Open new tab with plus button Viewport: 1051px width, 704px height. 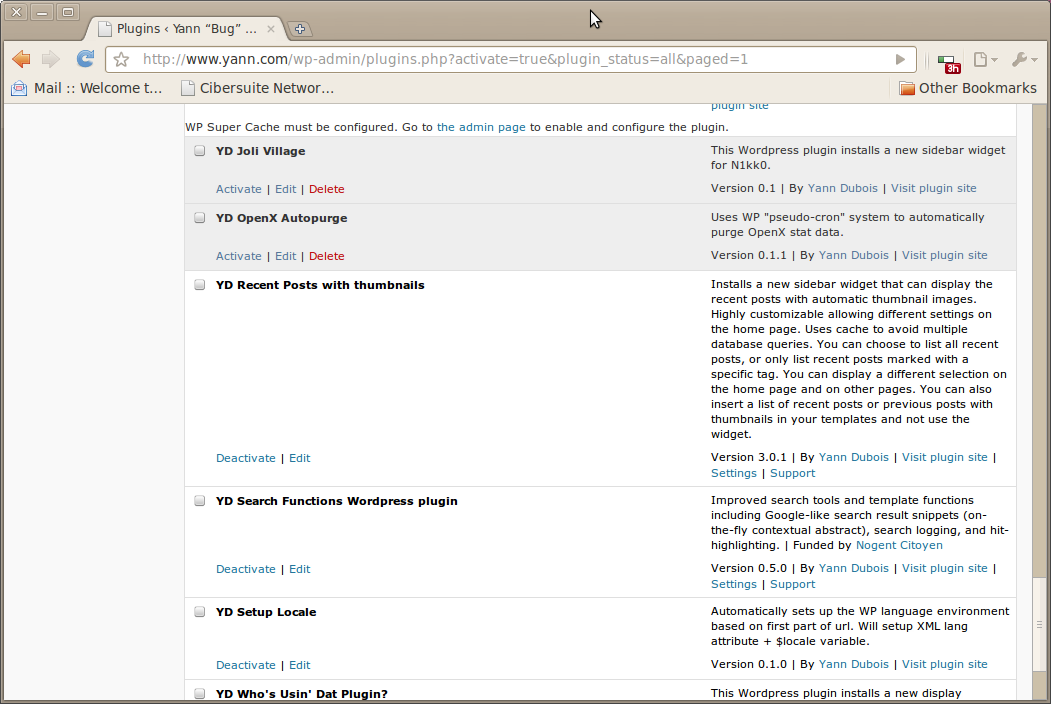(300, 29)
